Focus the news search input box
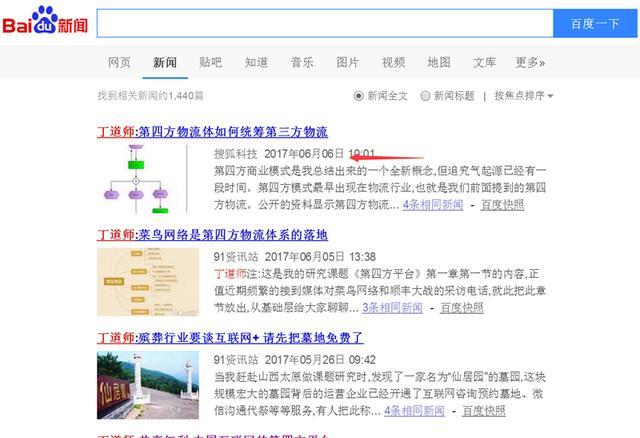Viewport: 640px width, 438px height. click(x=325, y=23)
